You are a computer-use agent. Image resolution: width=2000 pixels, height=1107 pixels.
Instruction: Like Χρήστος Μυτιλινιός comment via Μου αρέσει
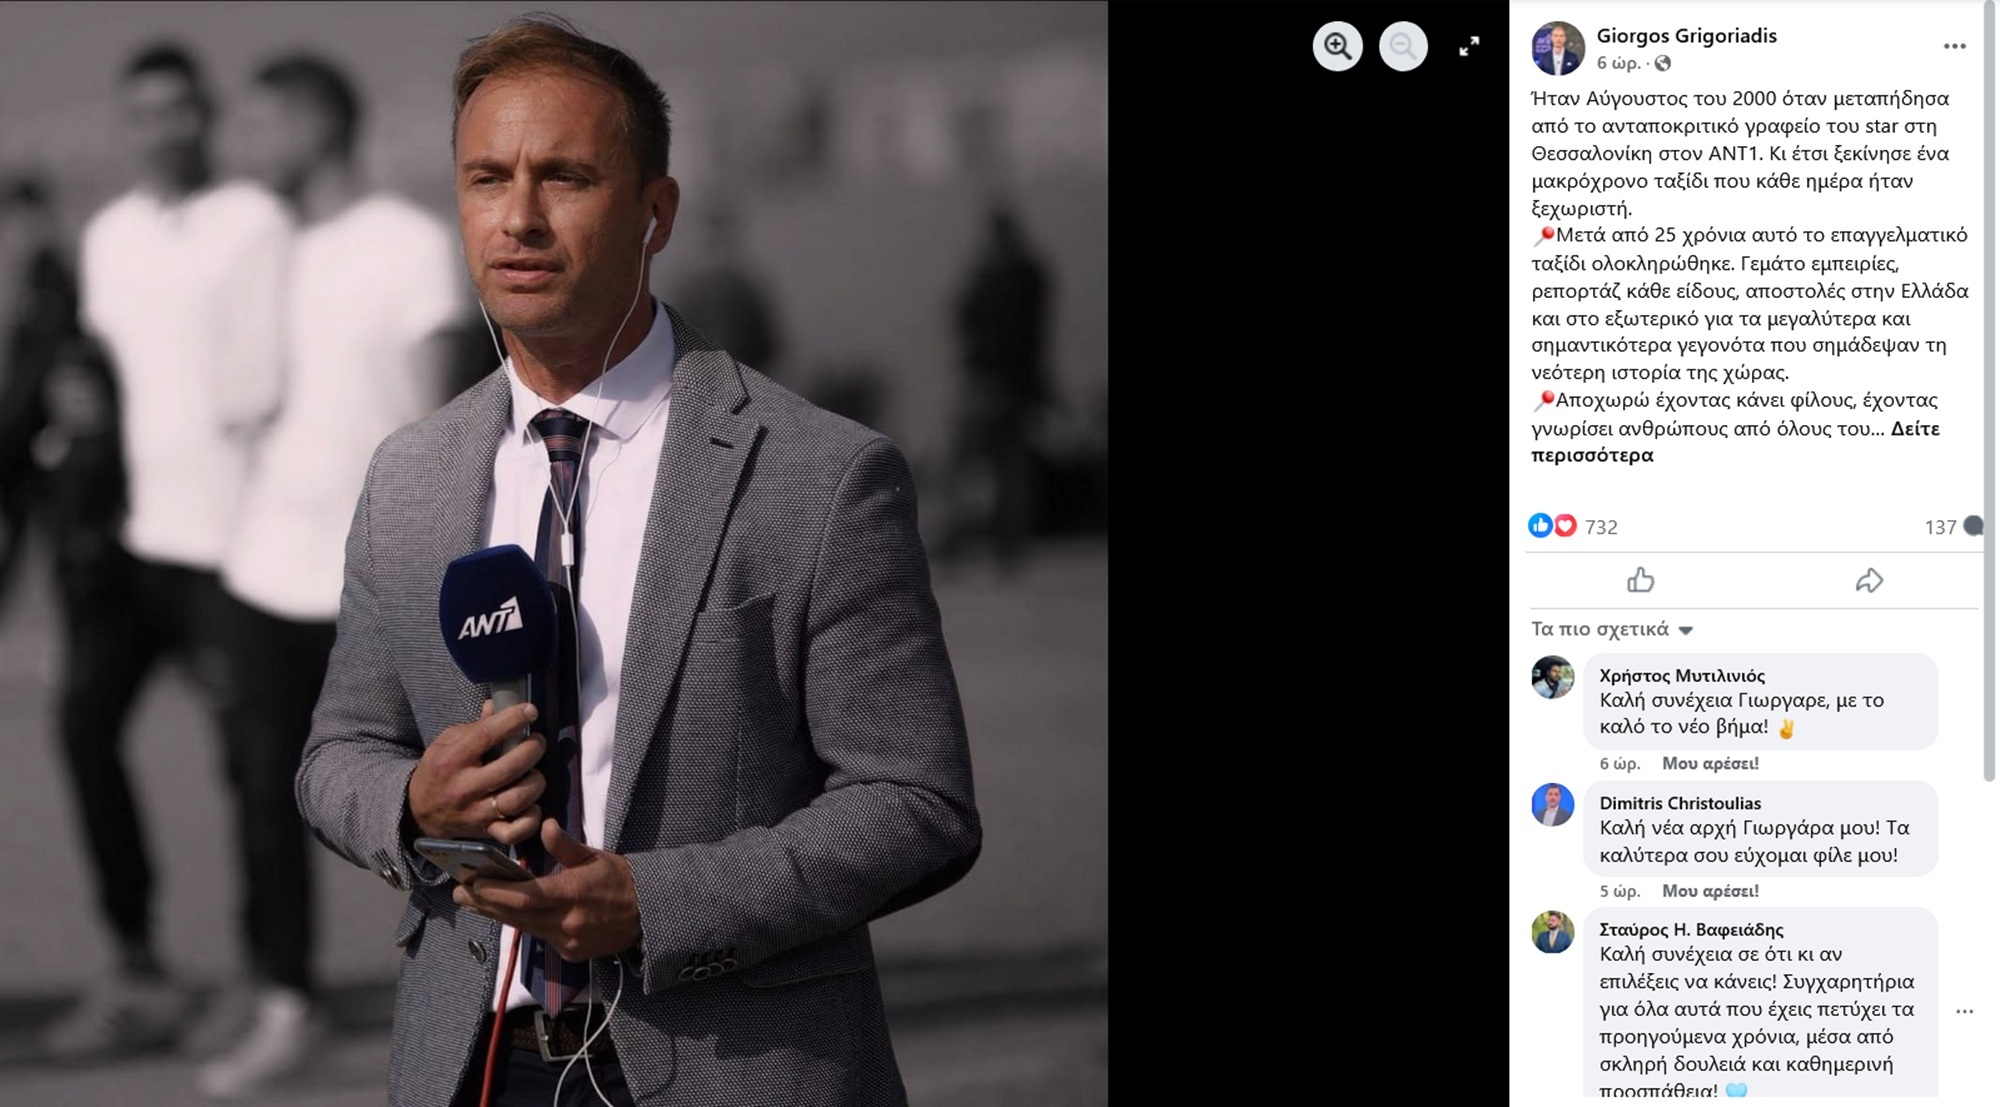coord(1710,763)
